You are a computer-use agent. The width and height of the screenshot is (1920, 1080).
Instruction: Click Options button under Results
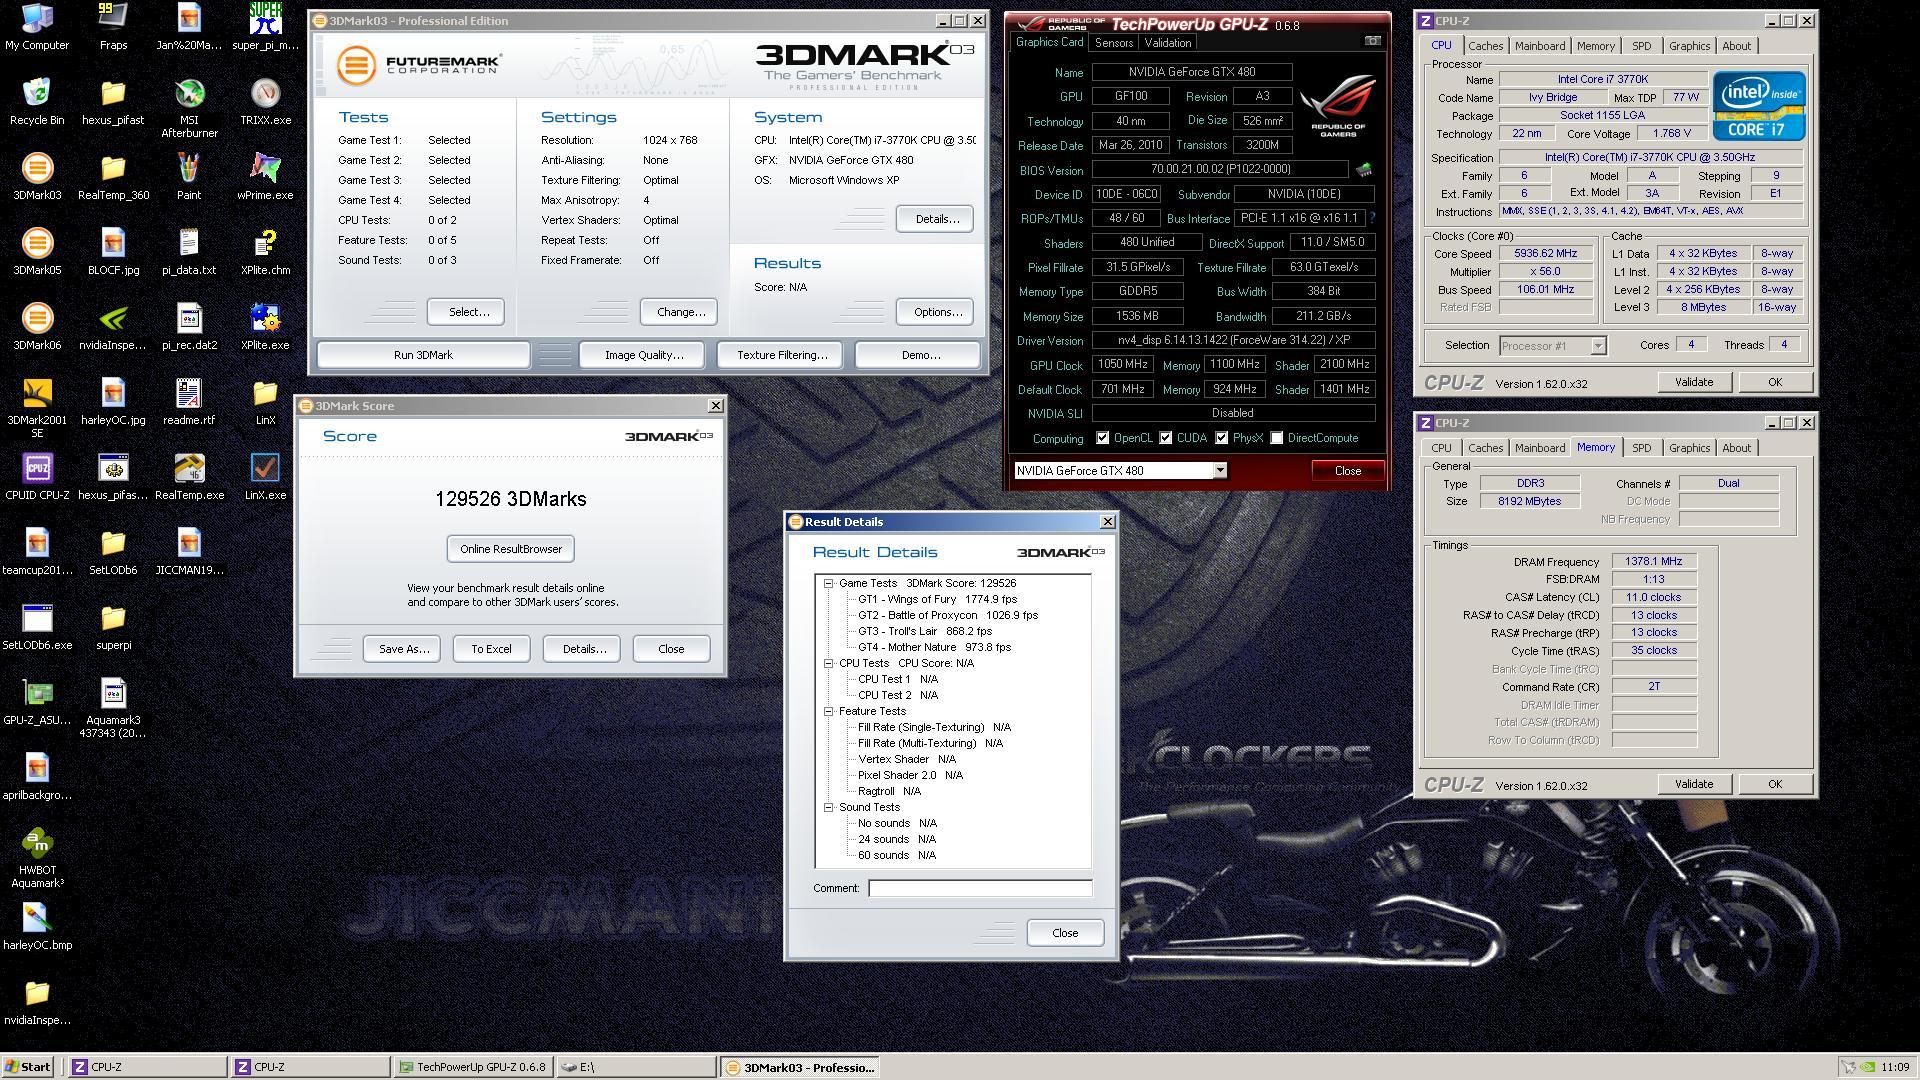935,312
